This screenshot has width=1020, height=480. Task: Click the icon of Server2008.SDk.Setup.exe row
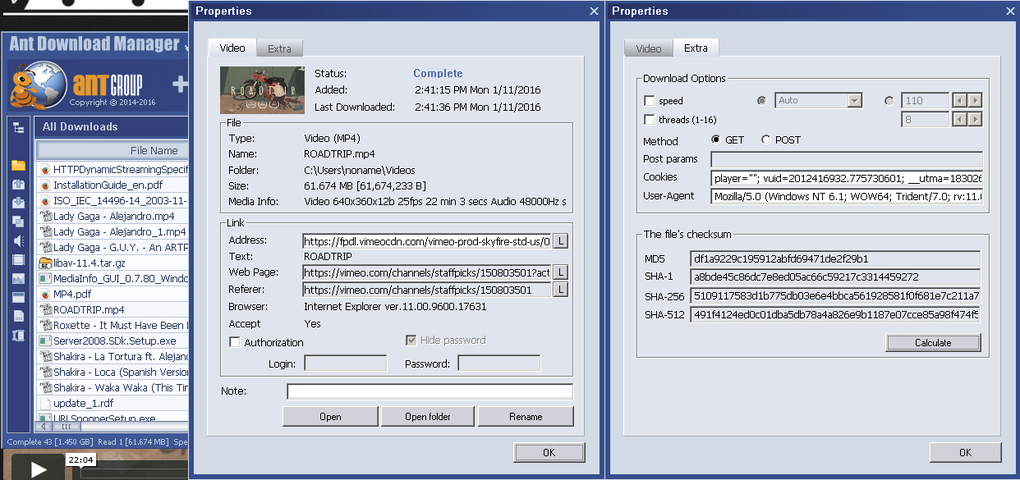45,341
